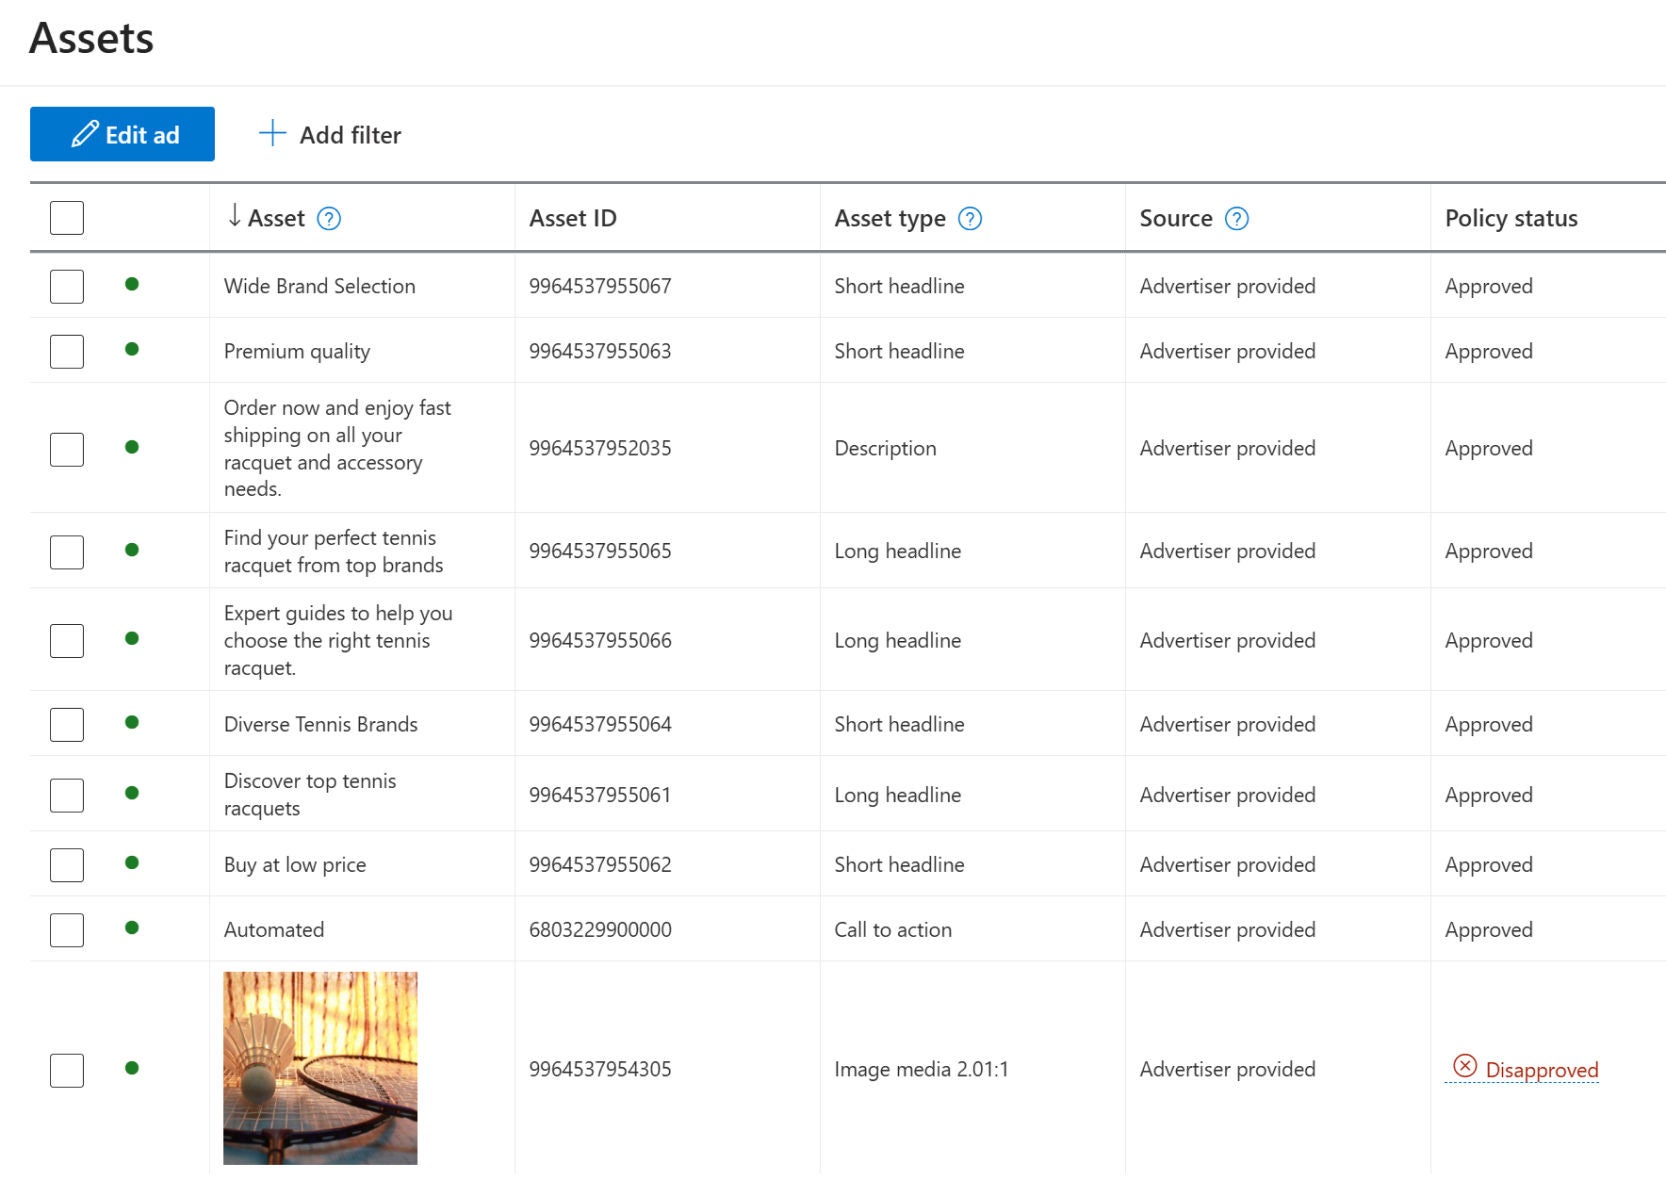
Task: Check the Diverse Tennis Brands row checkbox
Action: coord(66,724)
